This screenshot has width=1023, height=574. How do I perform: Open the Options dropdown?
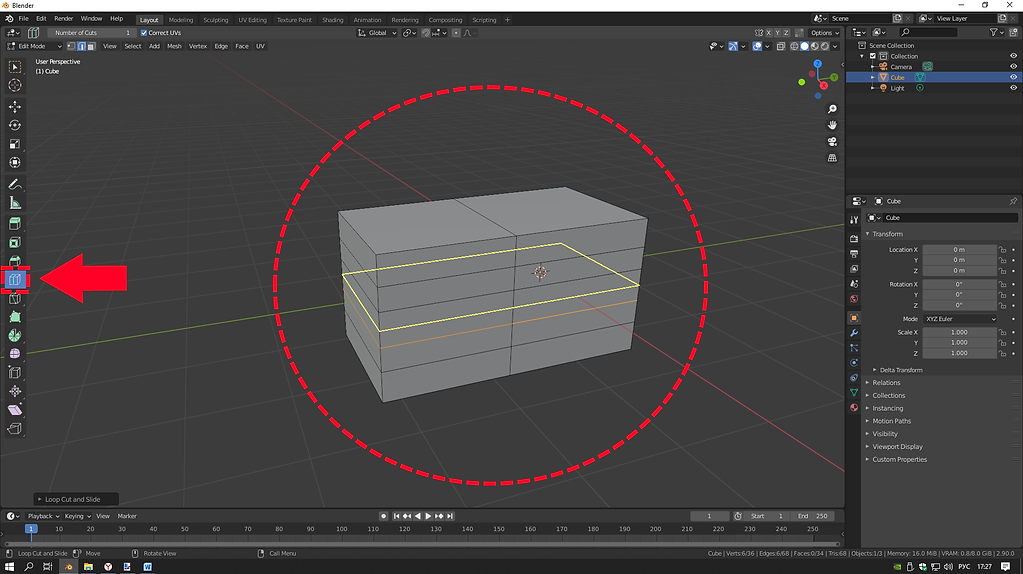(x=825, y=33)
